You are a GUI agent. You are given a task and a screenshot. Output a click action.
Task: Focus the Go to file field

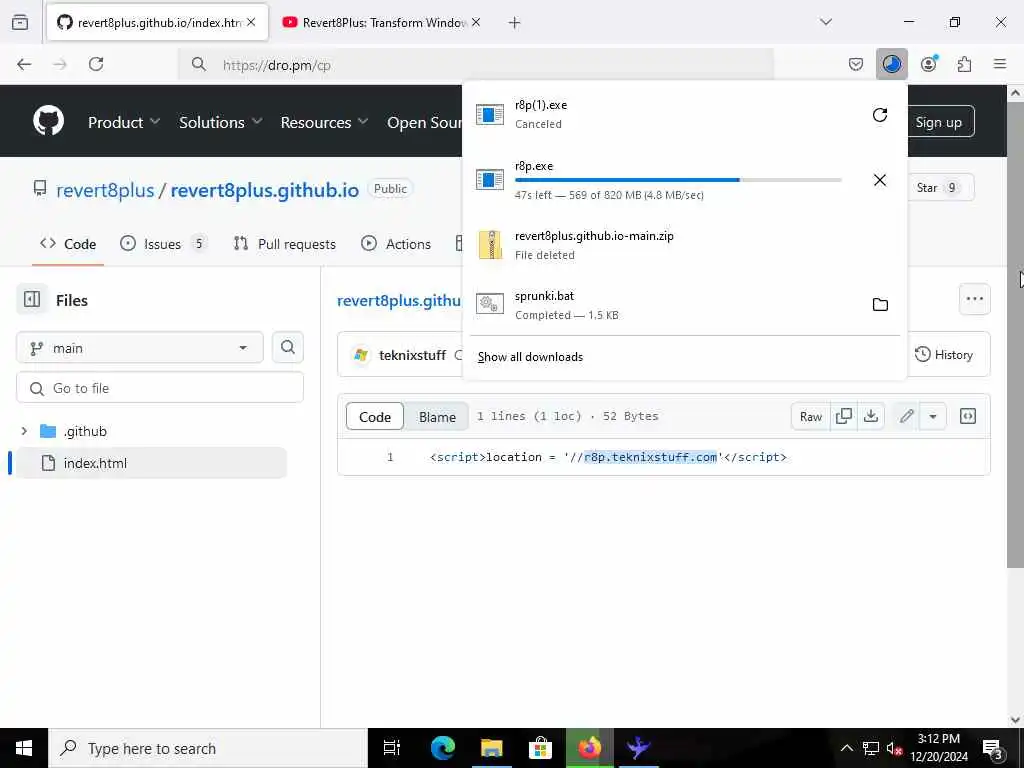[x=160, y=388]
